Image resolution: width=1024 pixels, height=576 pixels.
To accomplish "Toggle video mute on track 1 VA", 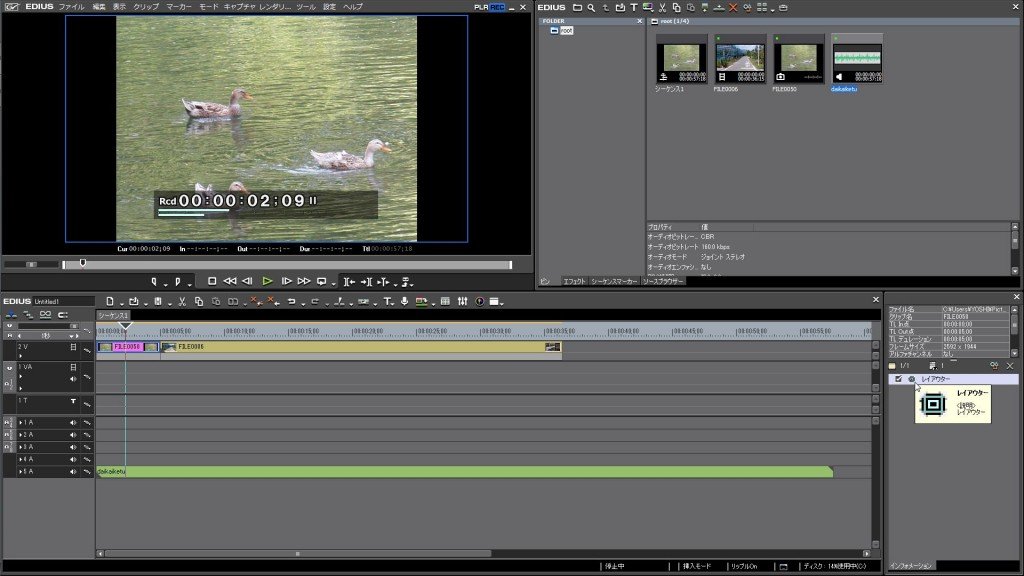I will pyautogui.click(x=73, y=368).
